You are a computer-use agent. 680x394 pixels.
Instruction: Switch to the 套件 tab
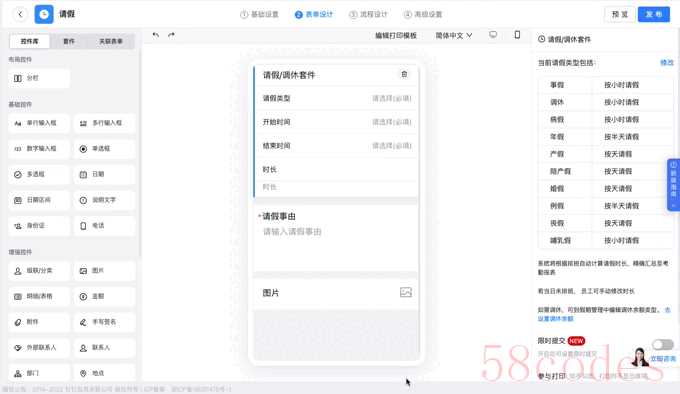(x=69, y=41)
